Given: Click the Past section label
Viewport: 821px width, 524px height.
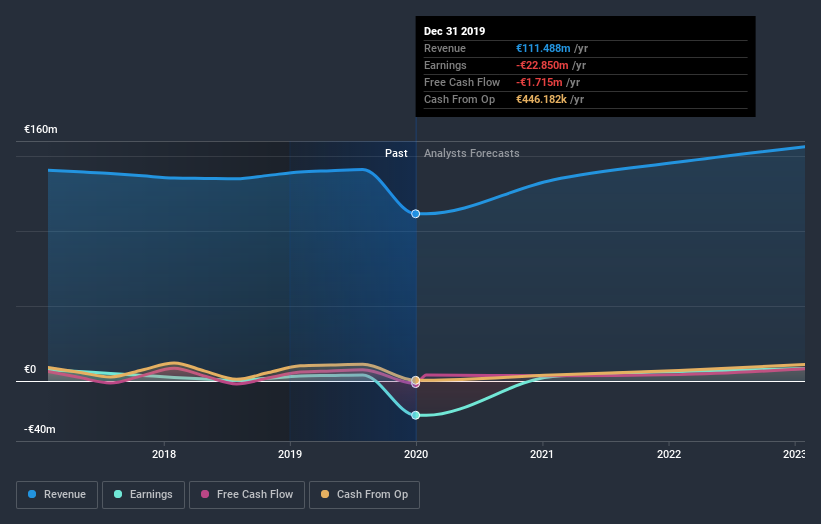Looking at the screenshot, I should click(x=396, y=153).
